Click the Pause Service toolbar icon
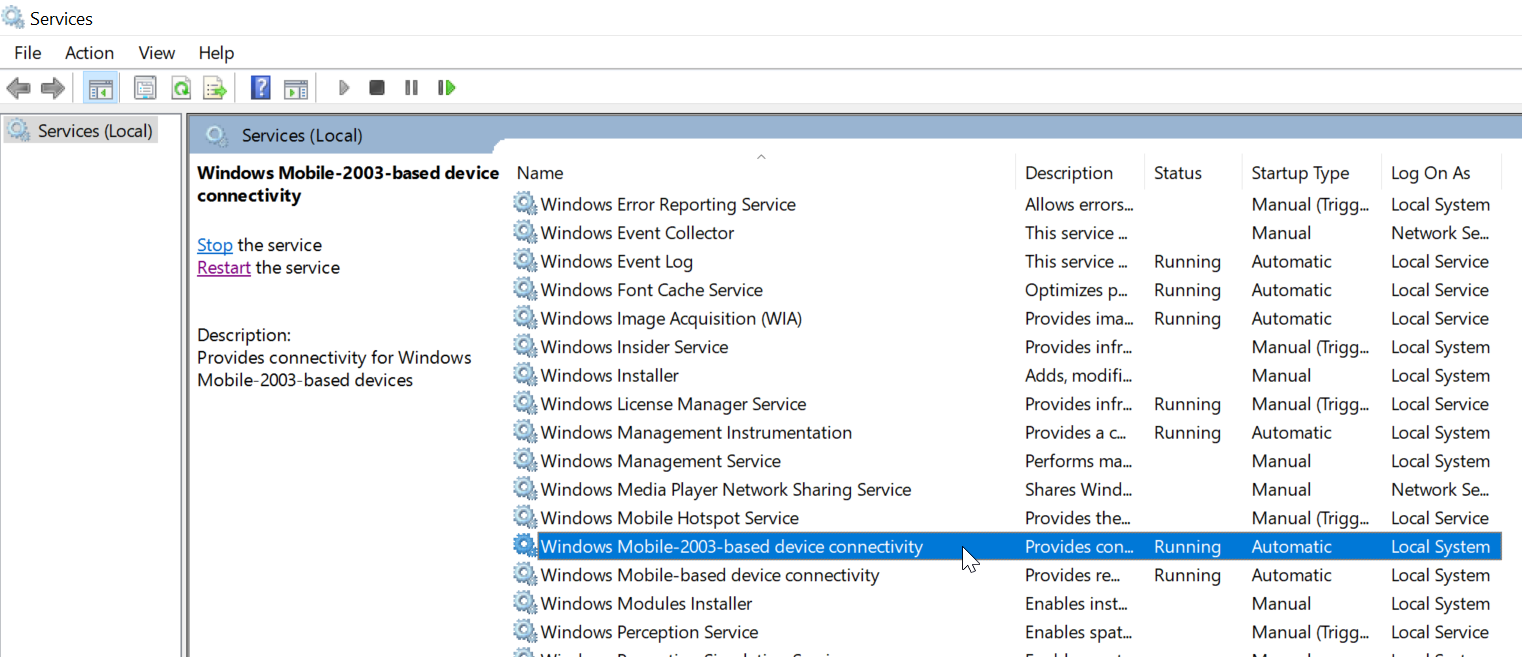 coord(411,88)
